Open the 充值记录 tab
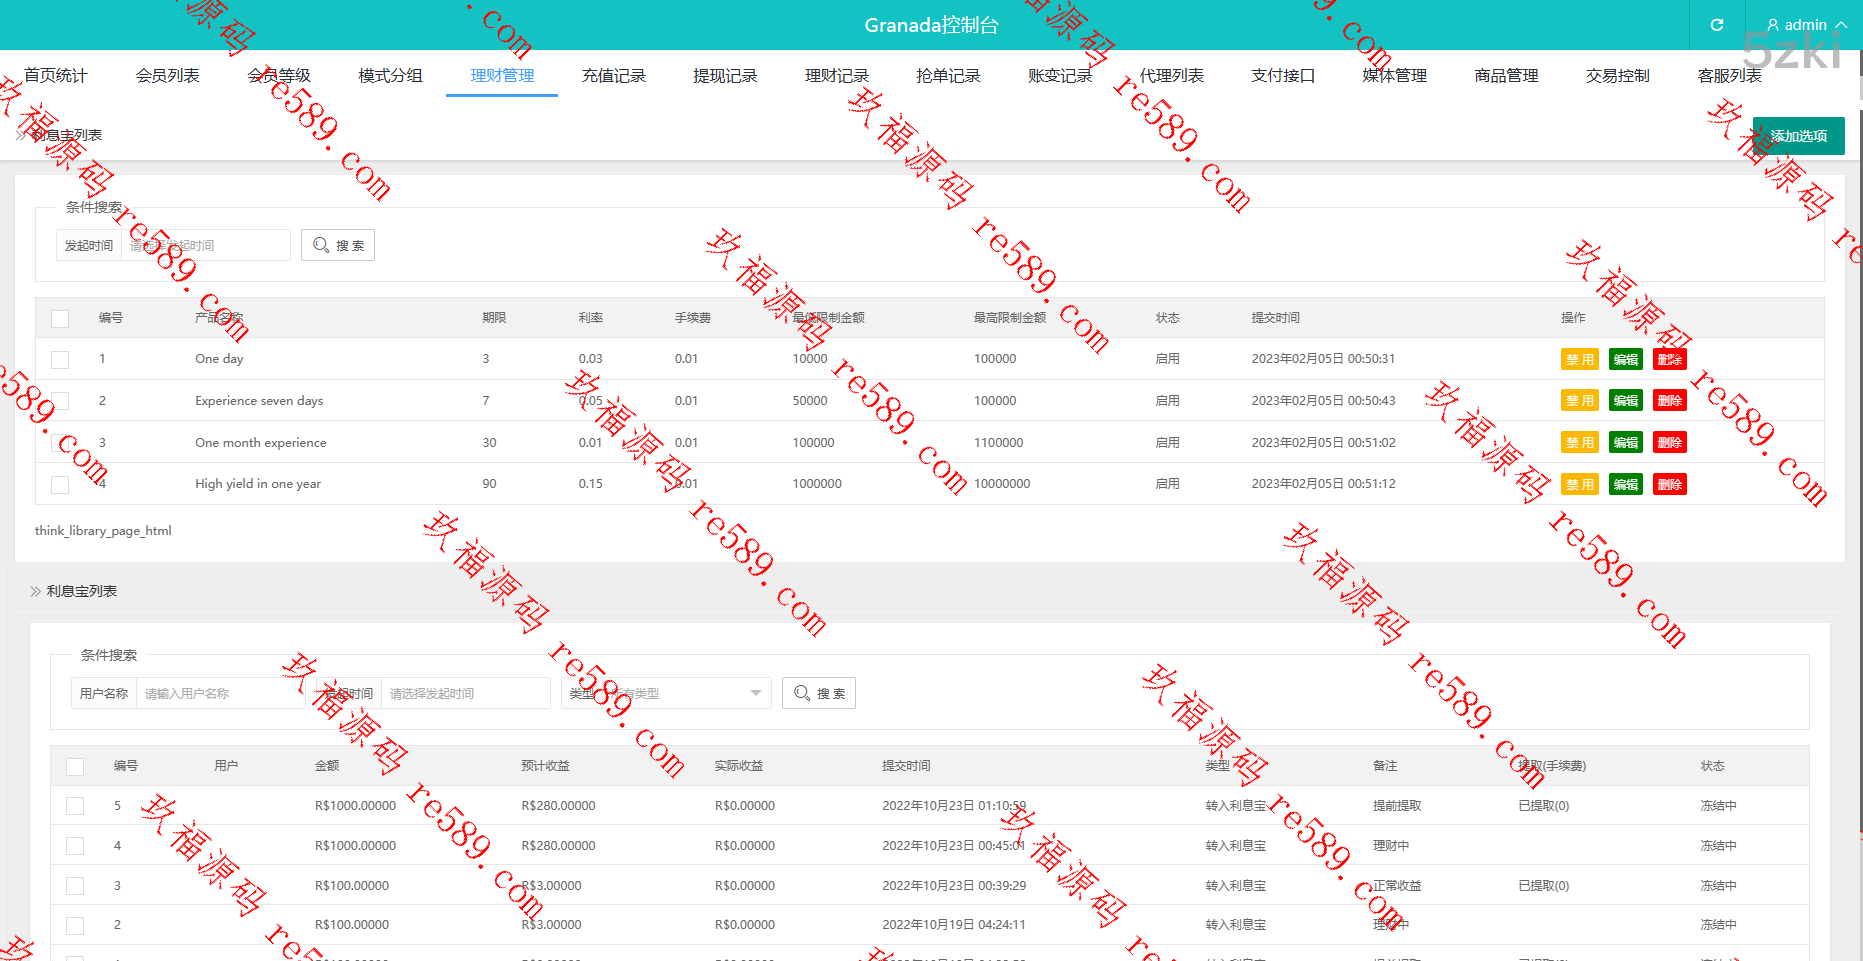 pyautogui.click(x=614, y=76)
